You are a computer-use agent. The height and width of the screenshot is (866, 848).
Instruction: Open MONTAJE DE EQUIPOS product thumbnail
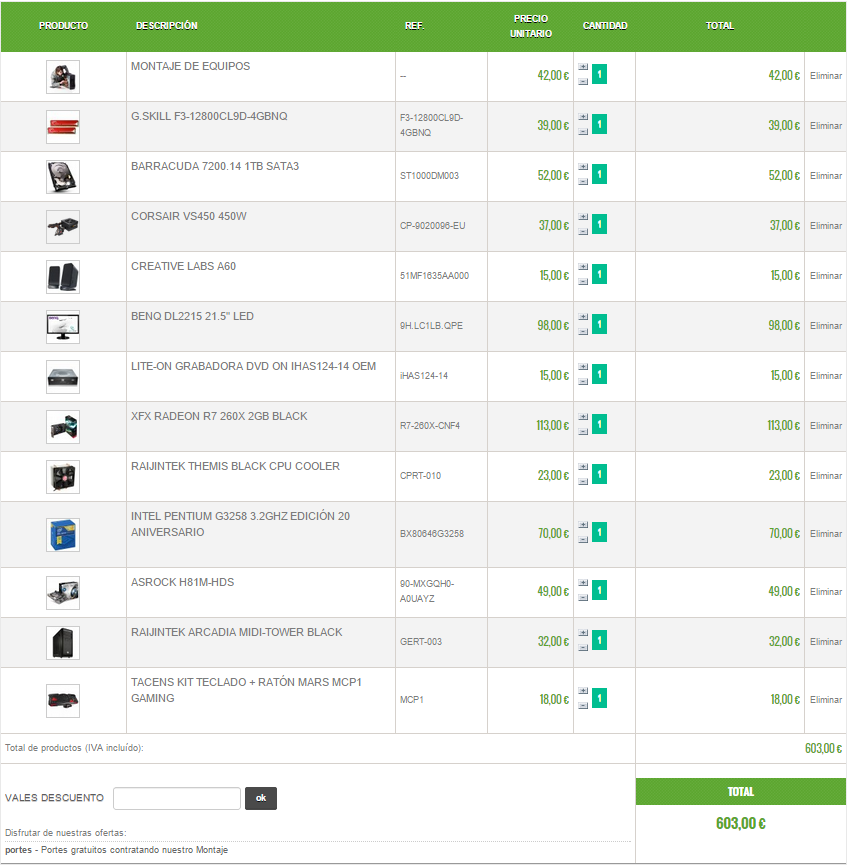click(63, 77)
